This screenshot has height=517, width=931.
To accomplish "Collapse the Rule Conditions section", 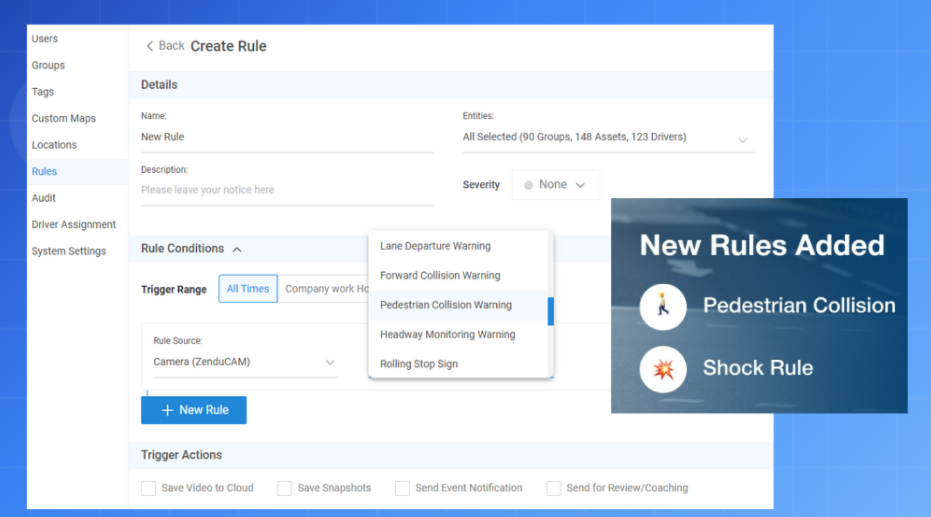I will pos(237,249).
